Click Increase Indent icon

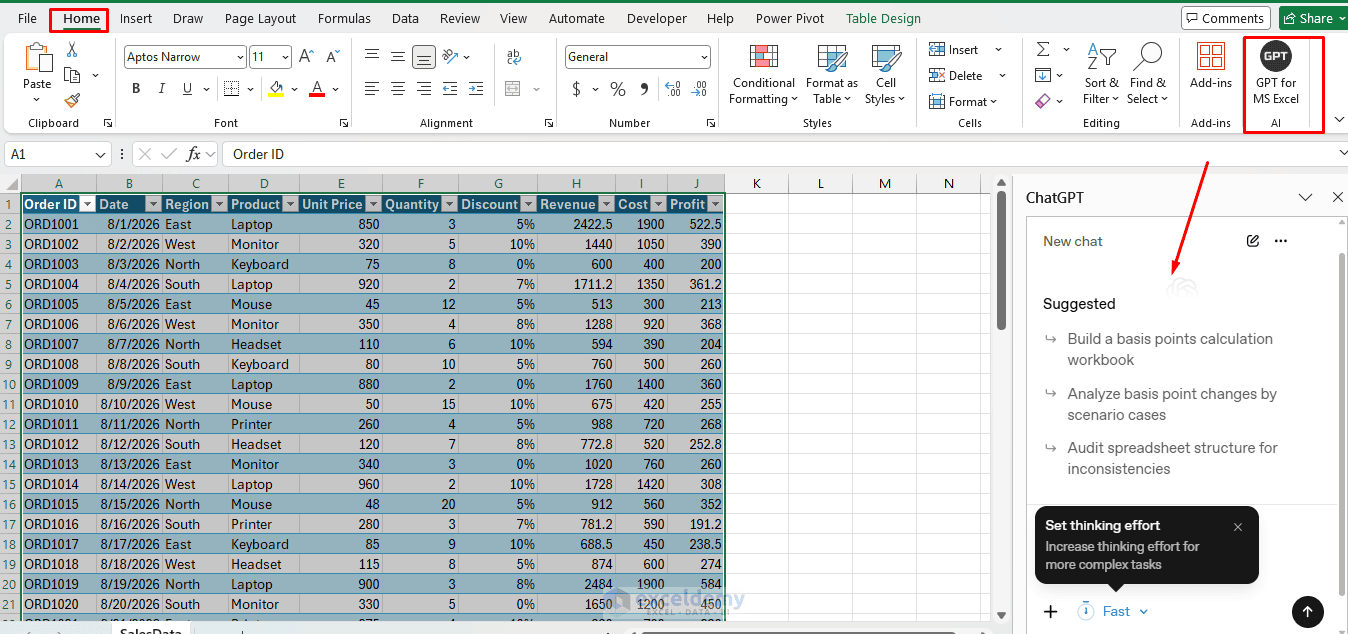tap(476, 89)
